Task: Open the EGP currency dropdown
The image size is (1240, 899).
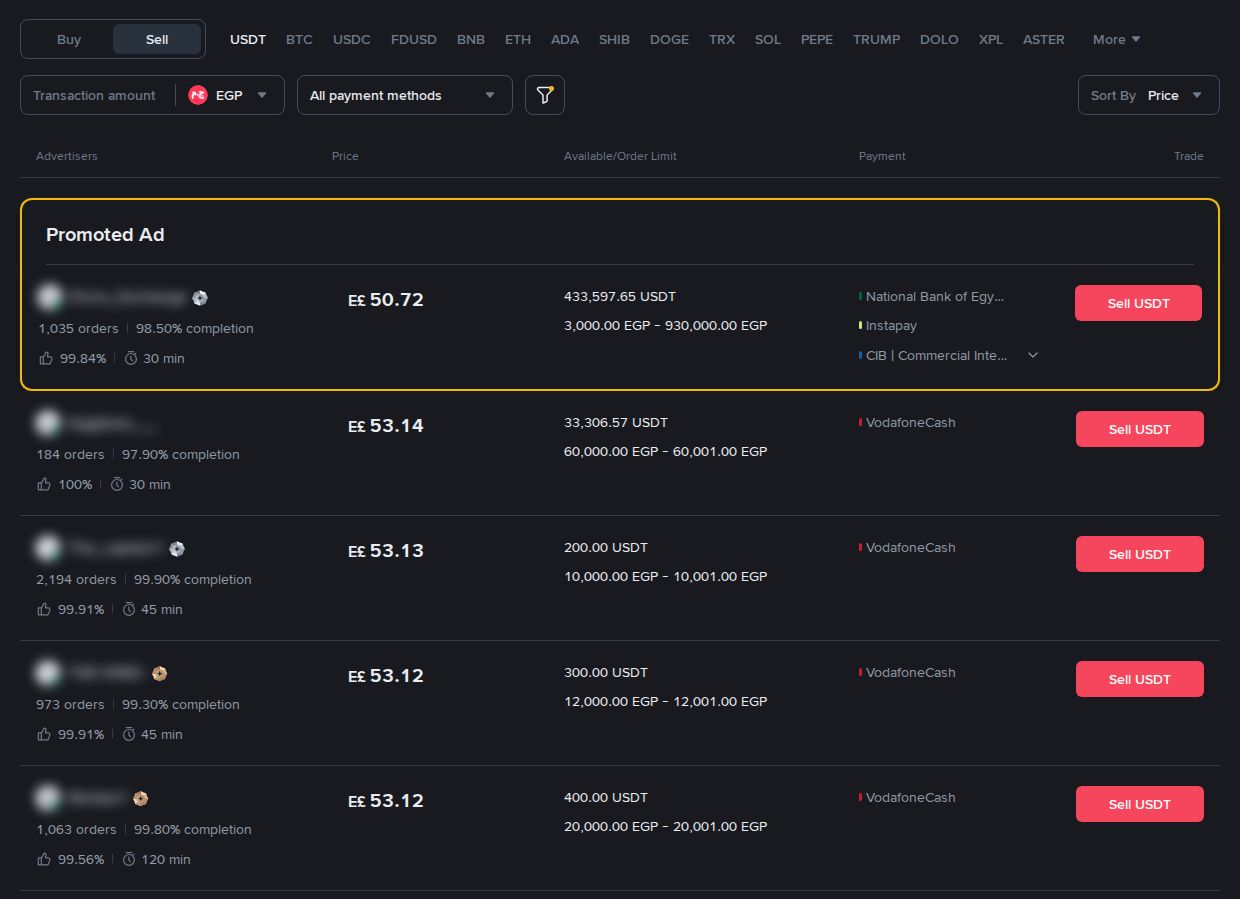Action: [x=229, y=95]
